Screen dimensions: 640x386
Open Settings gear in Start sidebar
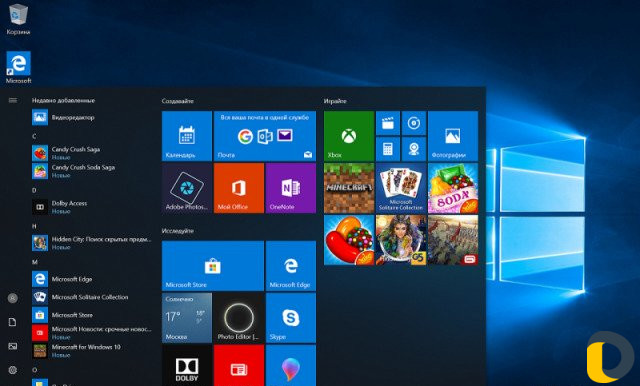coord(13,370)
